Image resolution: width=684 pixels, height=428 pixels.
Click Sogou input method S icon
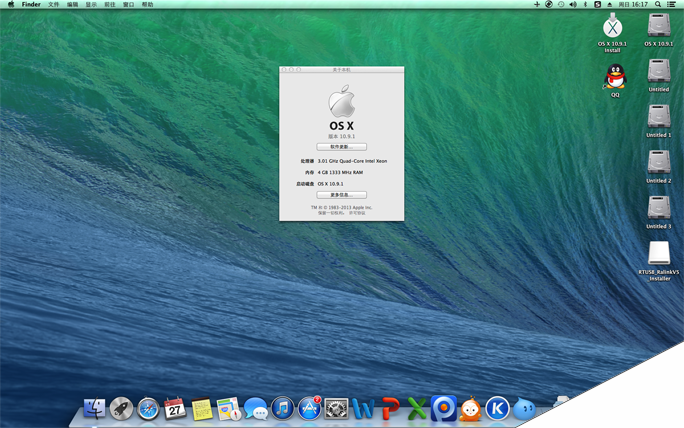point(598,4)
